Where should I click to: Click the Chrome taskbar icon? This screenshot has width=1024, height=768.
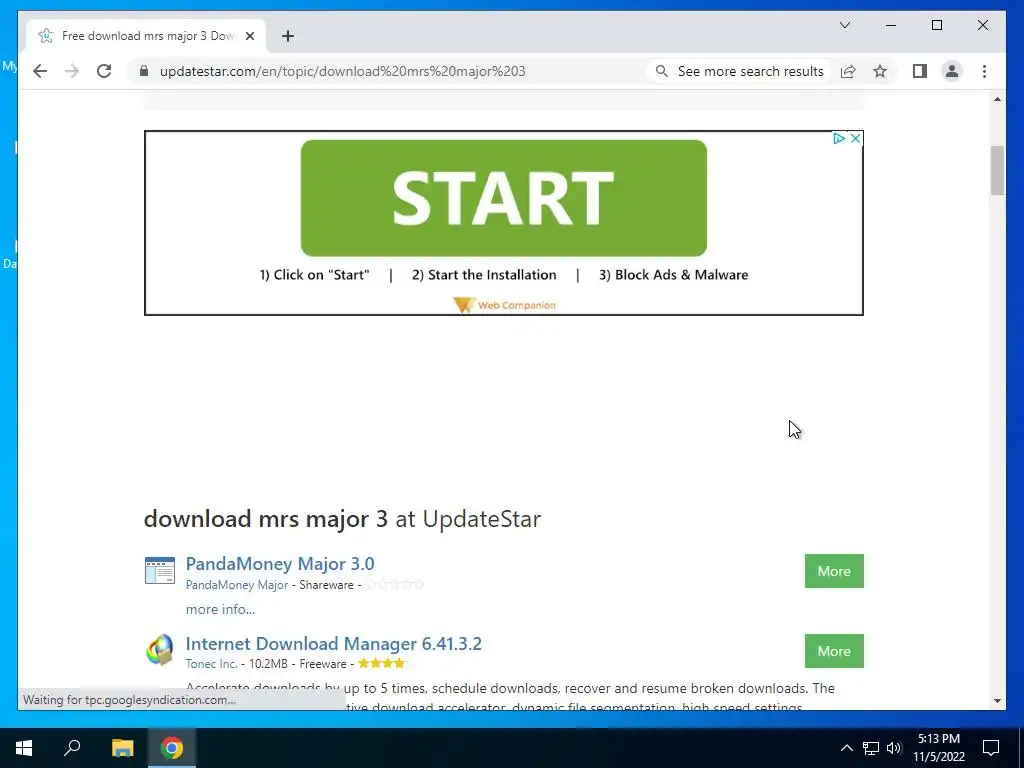[x=172, y=748]
